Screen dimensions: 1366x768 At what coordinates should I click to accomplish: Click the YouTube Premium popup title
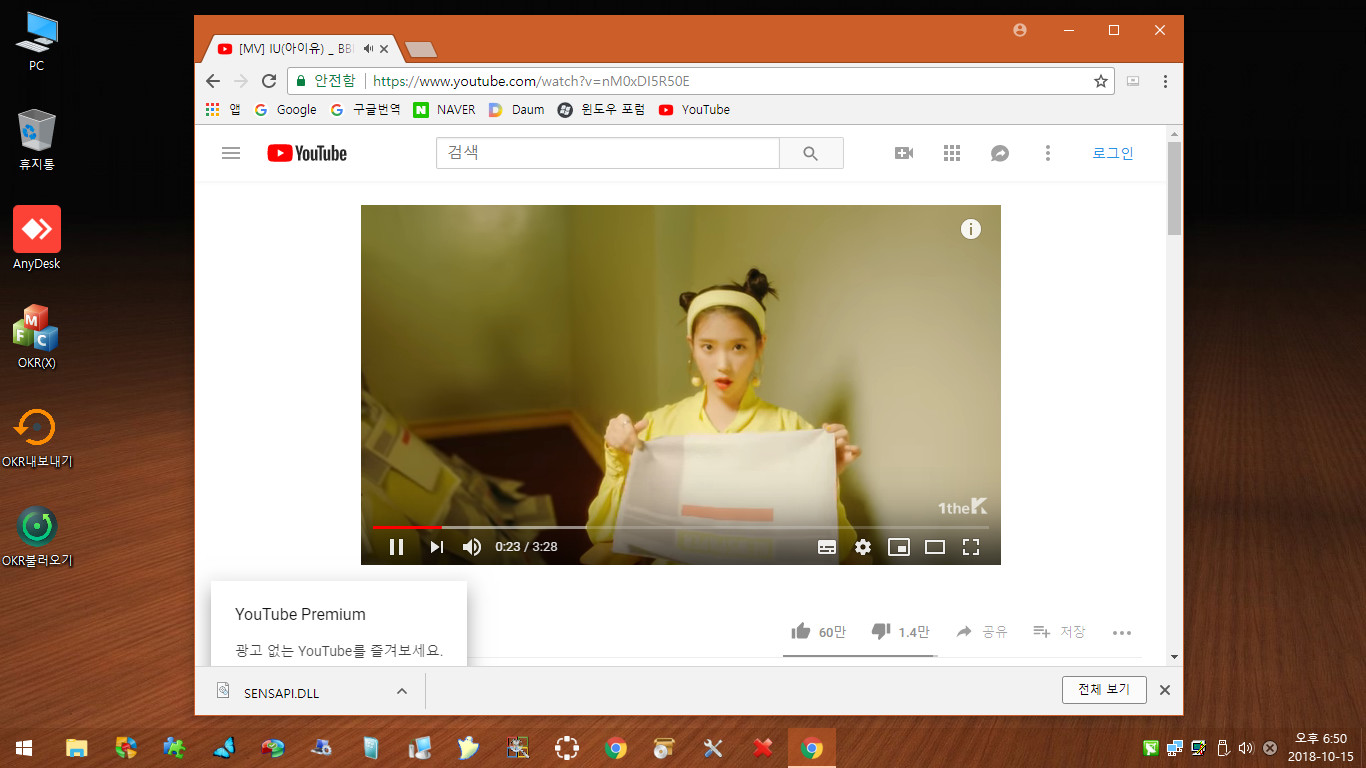click(x=300, y=614)
